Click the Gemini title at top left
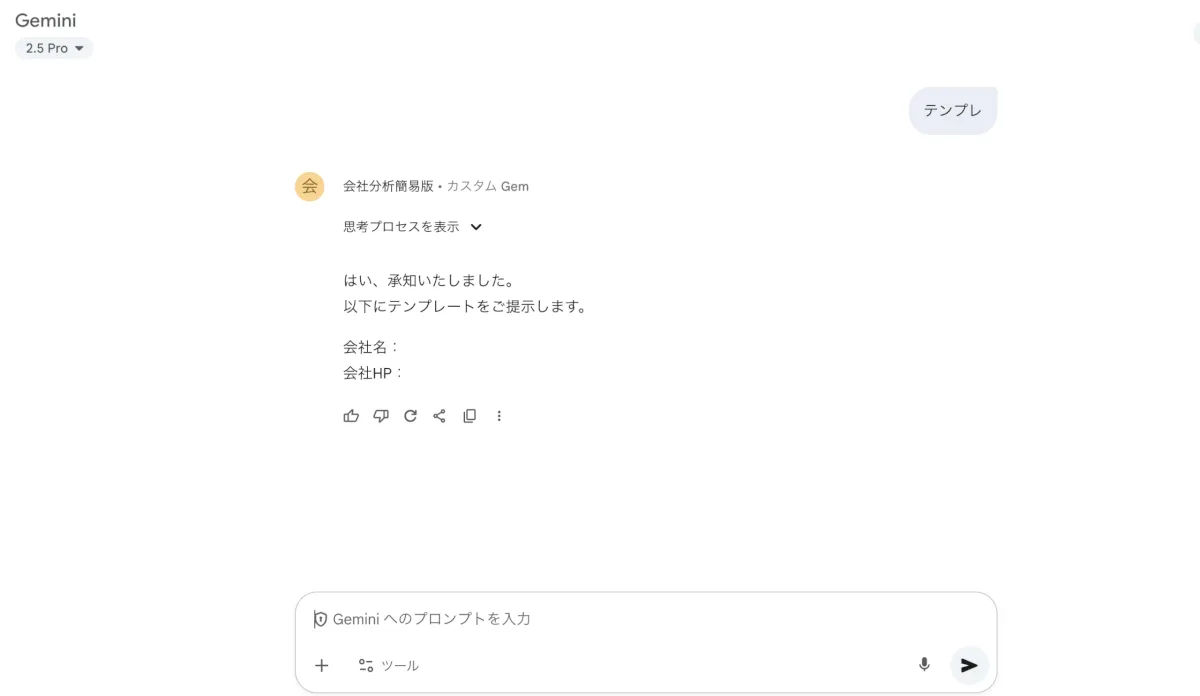This screenshot has height=696, width=1200. pos(46,20)
